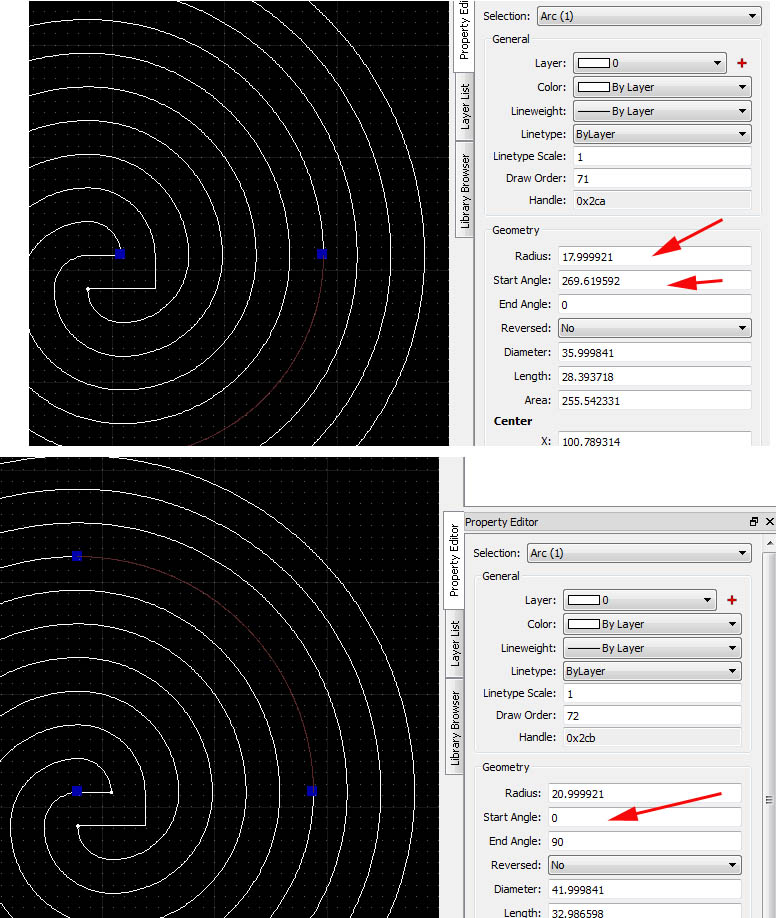Image resolution: width=776 pixels, height=918 pixels.
Task: Click Radius field showing 17.999921
Action: (x=654, y=256)
